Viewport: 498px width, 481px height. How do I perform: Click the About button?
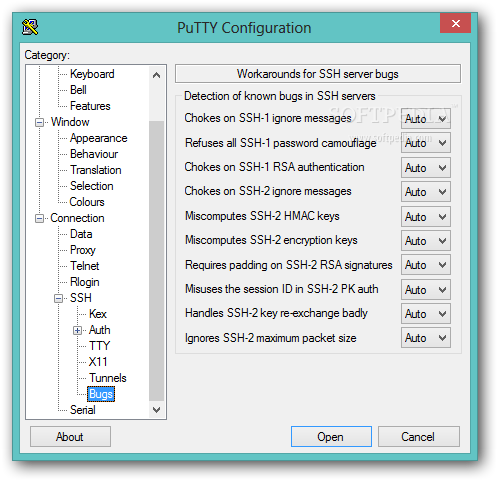[x=70, y=437]
